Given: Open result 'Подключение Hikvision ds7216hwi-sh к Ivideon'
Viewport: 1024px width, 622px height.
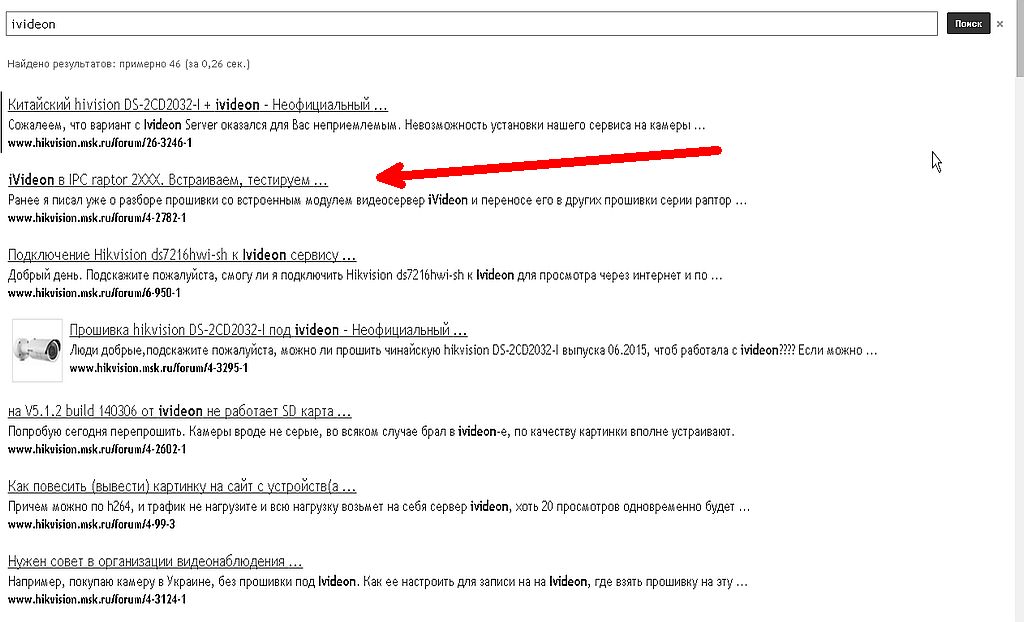Looking at the screenshot, I should click(182, 255).
